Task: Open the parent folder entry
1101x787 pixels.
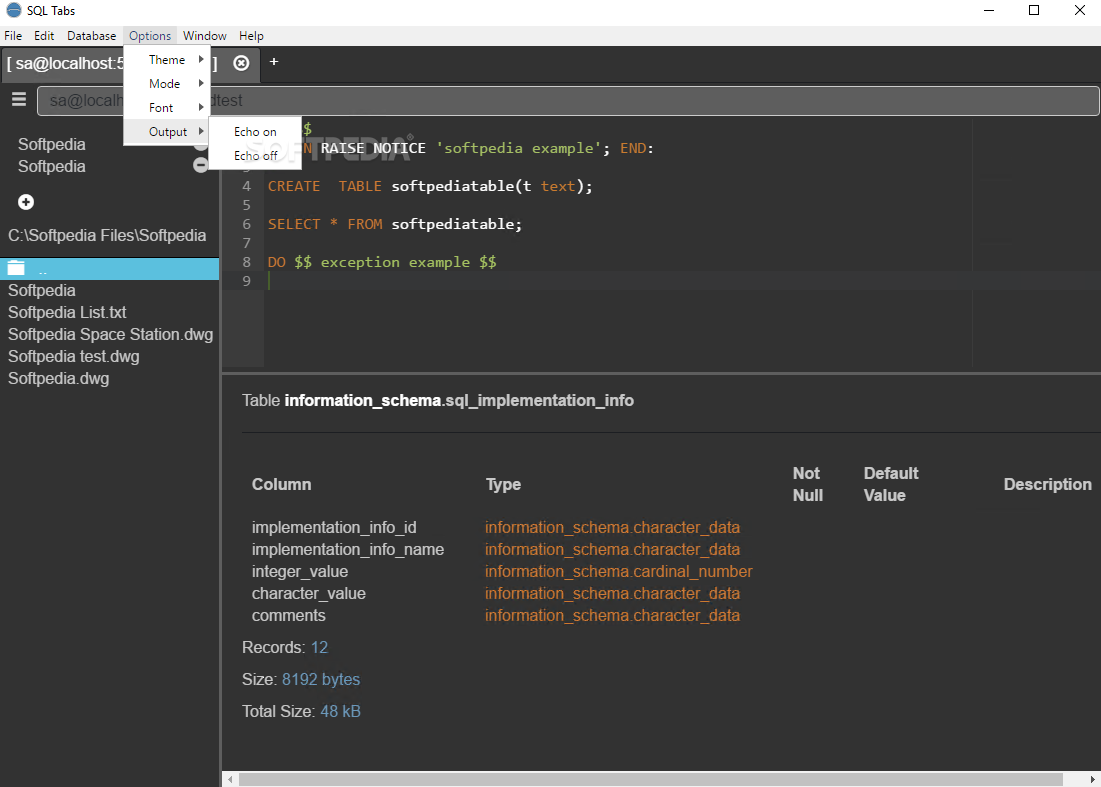Action: tap(110, 269)
